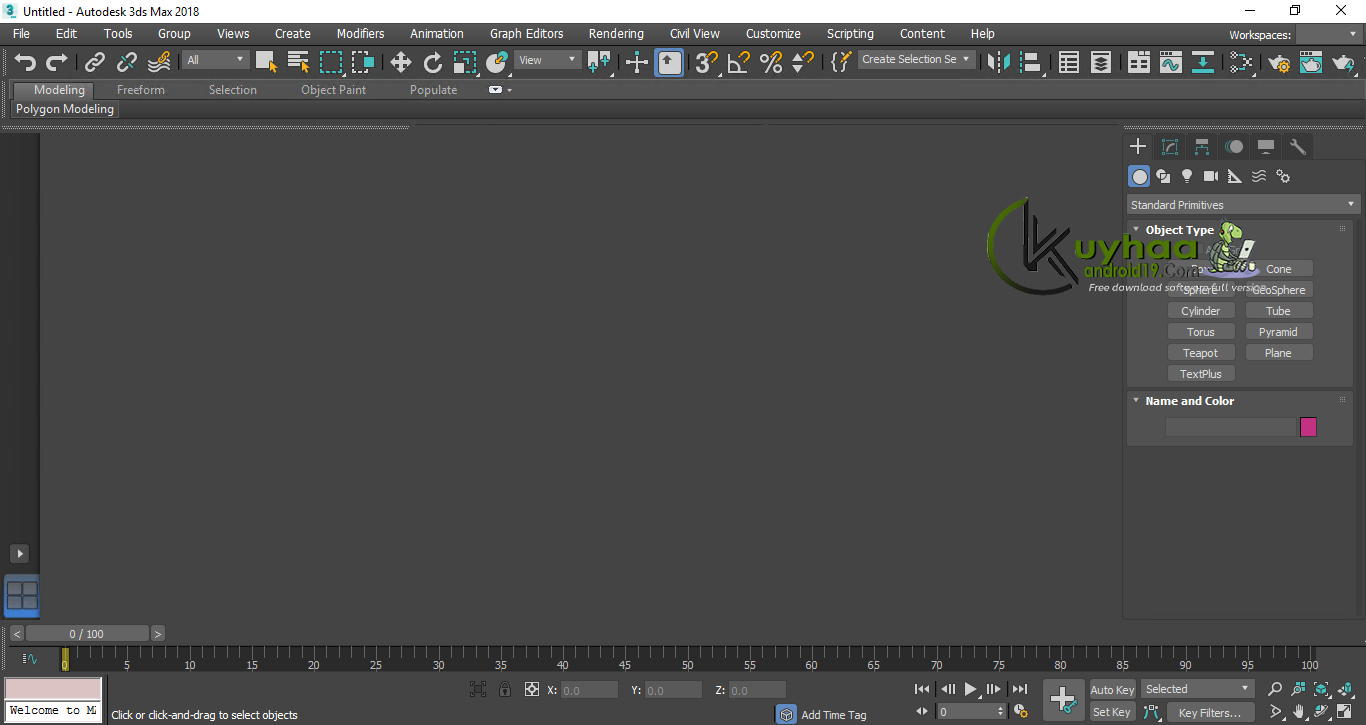Screen dimensions: 1366x725
Task: Click the Teapot primitive button
Action: (x=1201, y=353)
